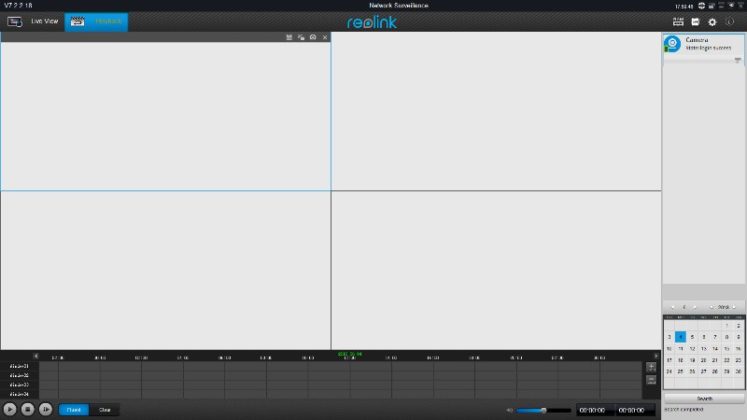The width and height of the screenshot is (747, 420).
Task: Select the Fluent stream quality button
Action: [x=74, y=410]
